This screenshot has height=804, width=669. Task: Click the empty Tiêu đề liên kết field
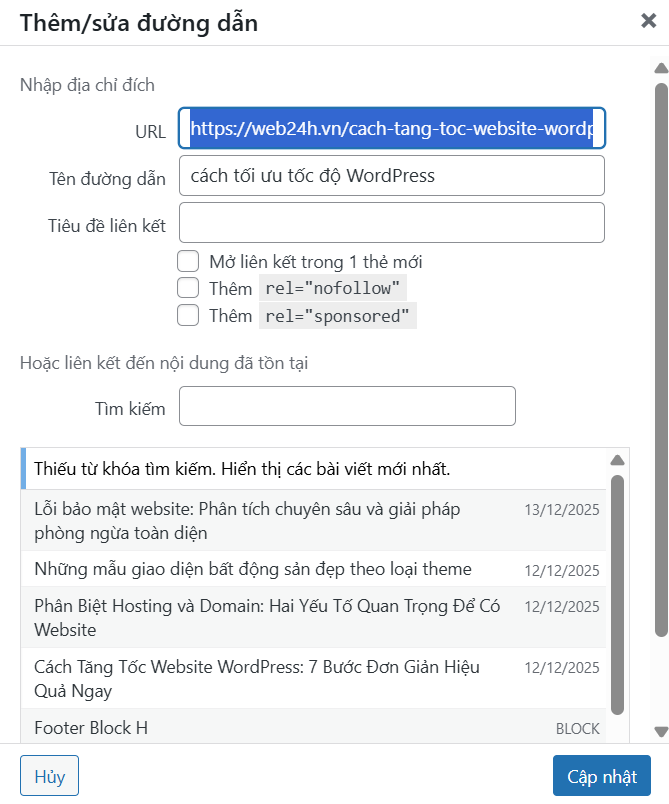point(390,222)
